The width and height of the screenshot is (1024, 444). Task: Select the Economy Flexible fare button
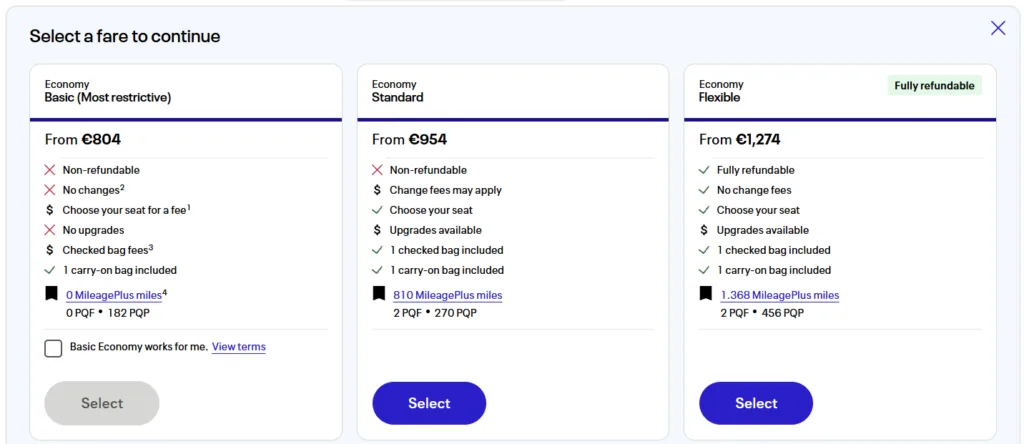pyautogui.click(x=756, y=403)
